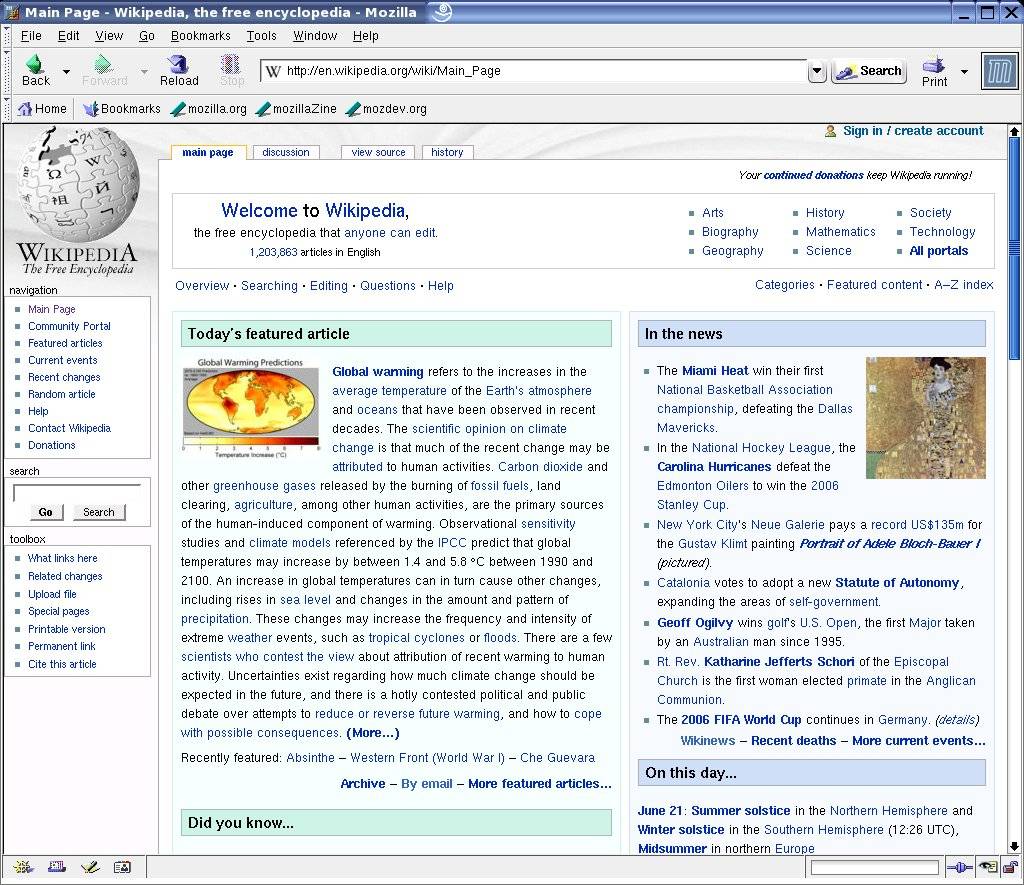The height and width of the screenshot is (885, 1024).
Task: Open the mozdev.org bookmark
Action: pos(386,109)
